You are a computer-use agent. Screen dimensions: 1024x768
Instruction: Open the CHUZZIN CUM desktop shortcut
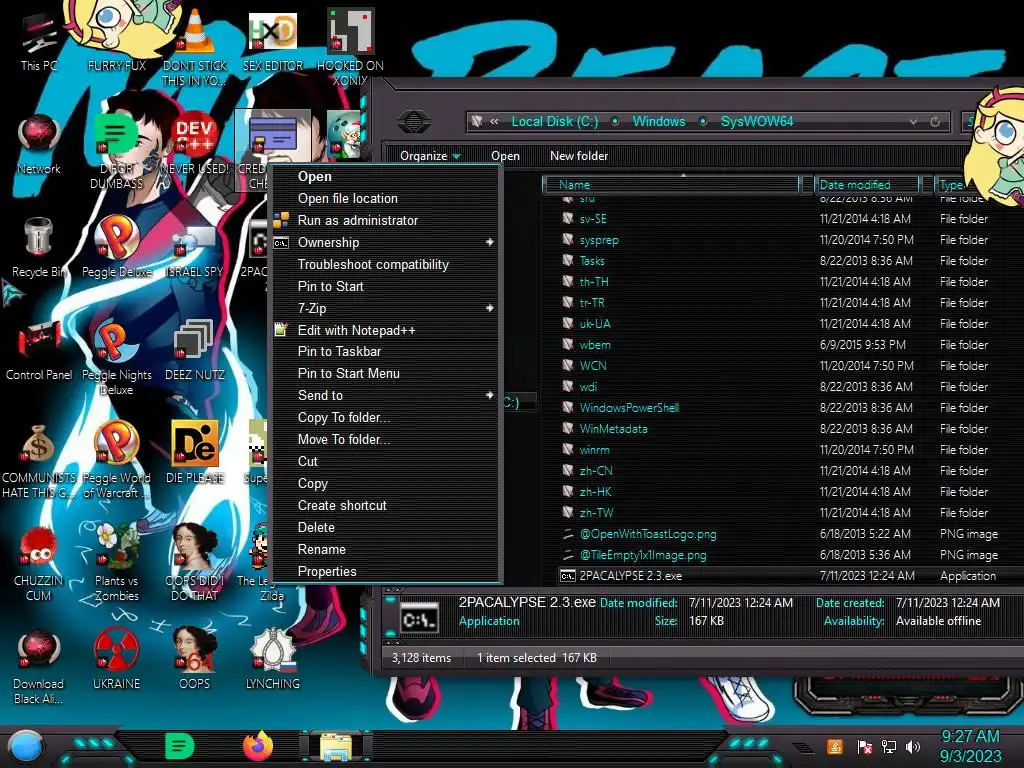39,563
